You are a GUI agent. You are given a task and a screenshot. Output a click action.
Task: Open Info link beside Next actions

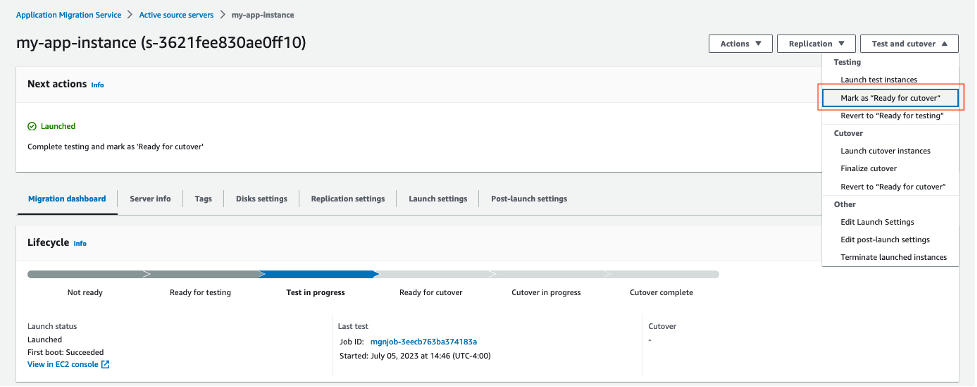click(97, 85)
